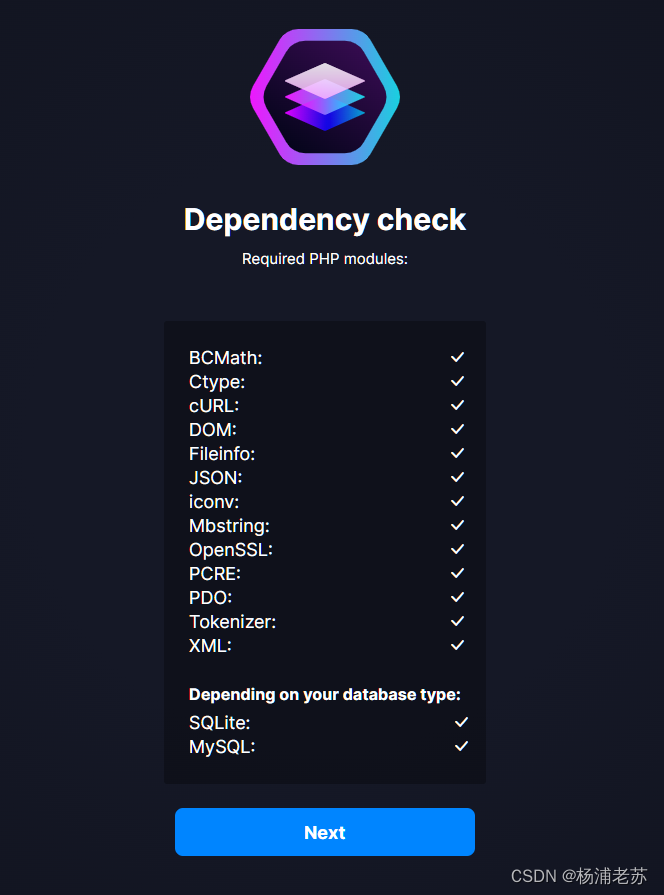The height and width of the screenshot is (895, 664).
Task: Click the Tokenizer module checkmark
Action: point(456,621)
